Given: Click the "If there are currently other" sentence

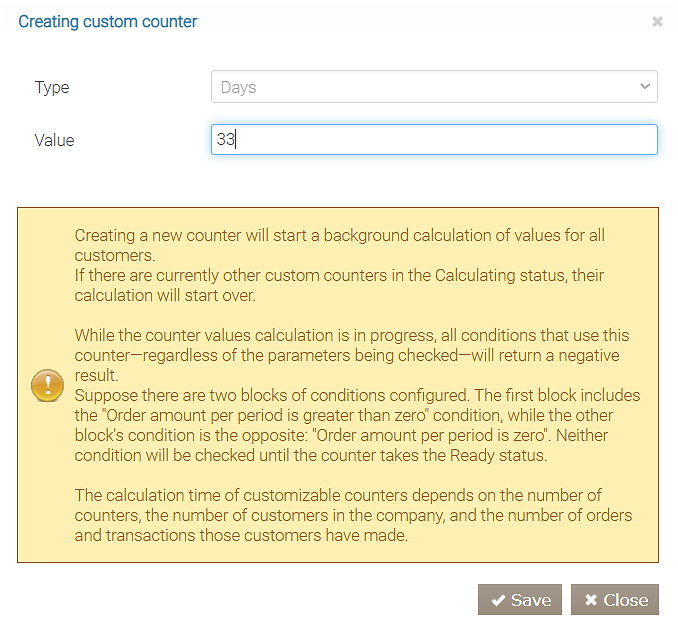Looking at the screenshot, I should tap(340, 284).
